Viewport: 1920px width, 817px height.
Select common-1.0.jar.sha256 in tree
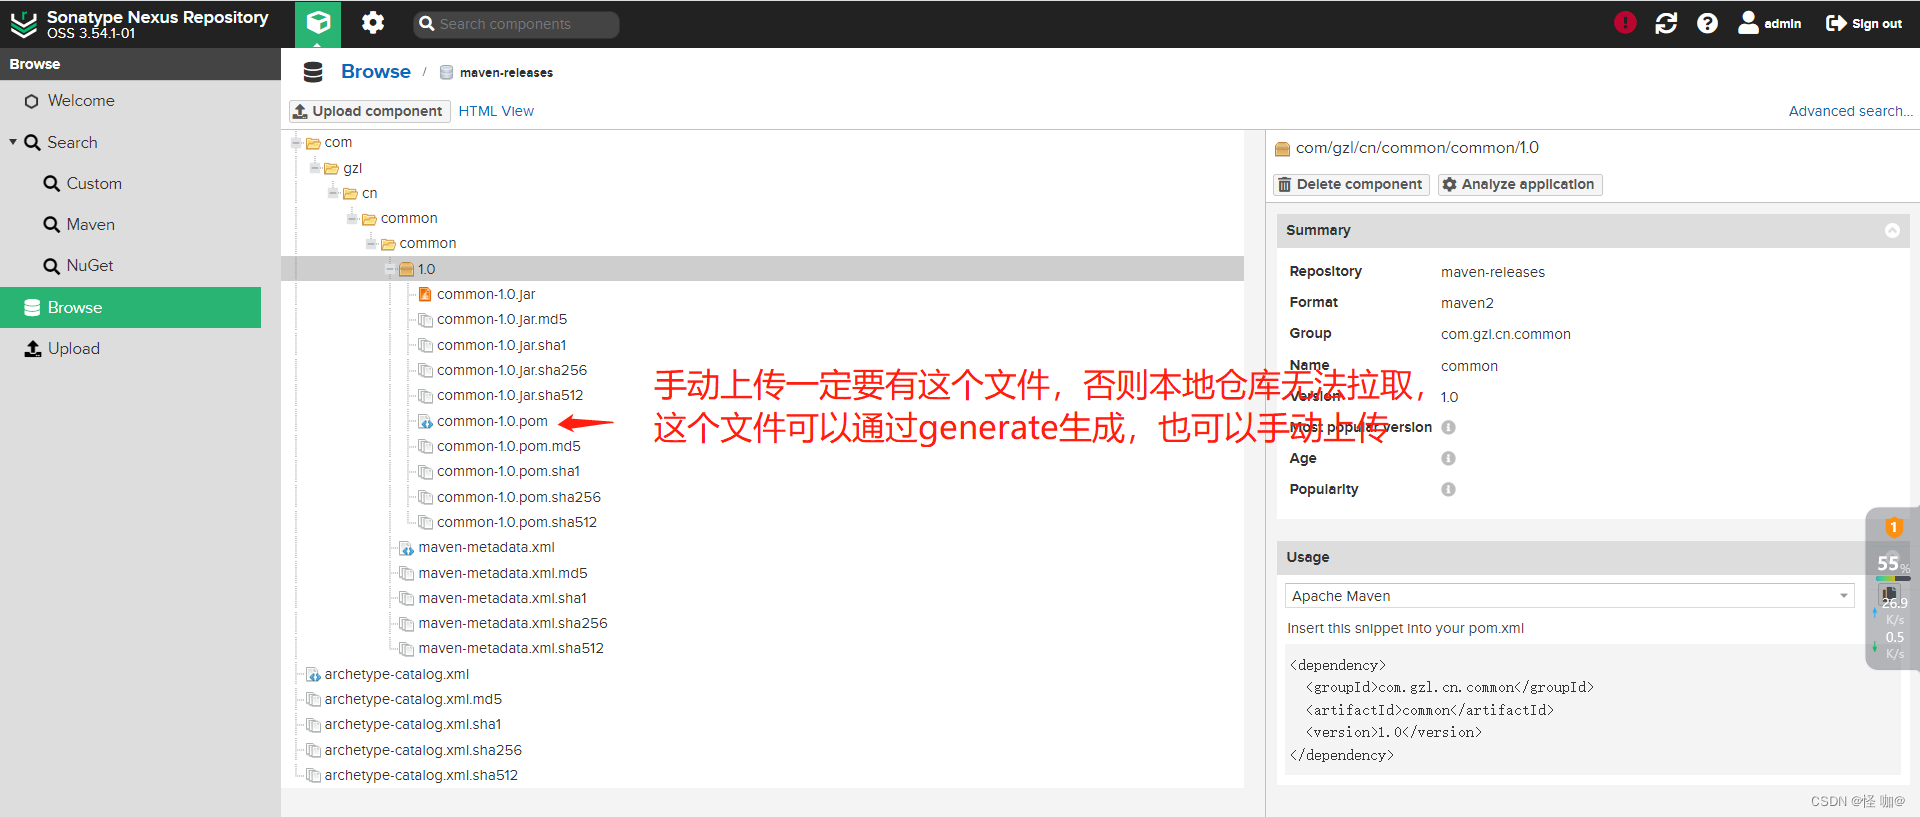(x=511, y=370)
